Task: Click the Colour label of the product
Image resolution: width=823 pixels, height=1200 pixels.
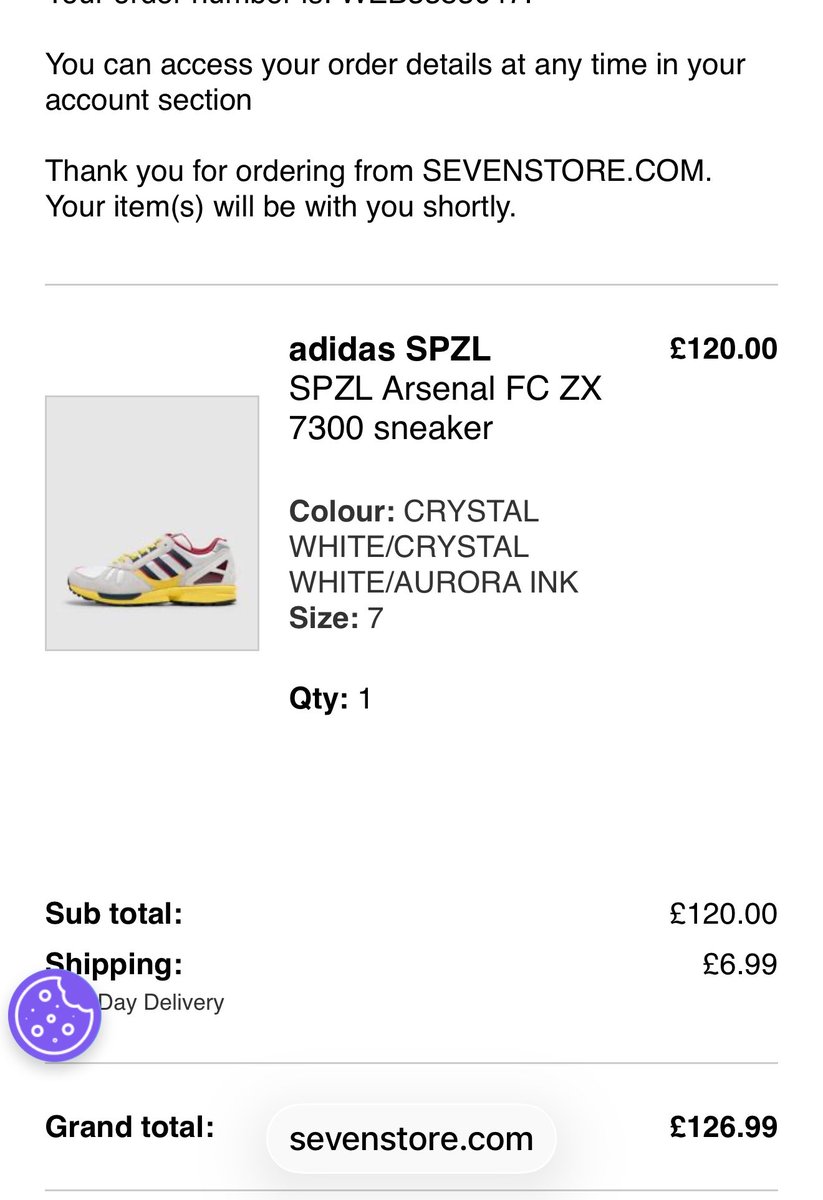Action: pos(342,511)
